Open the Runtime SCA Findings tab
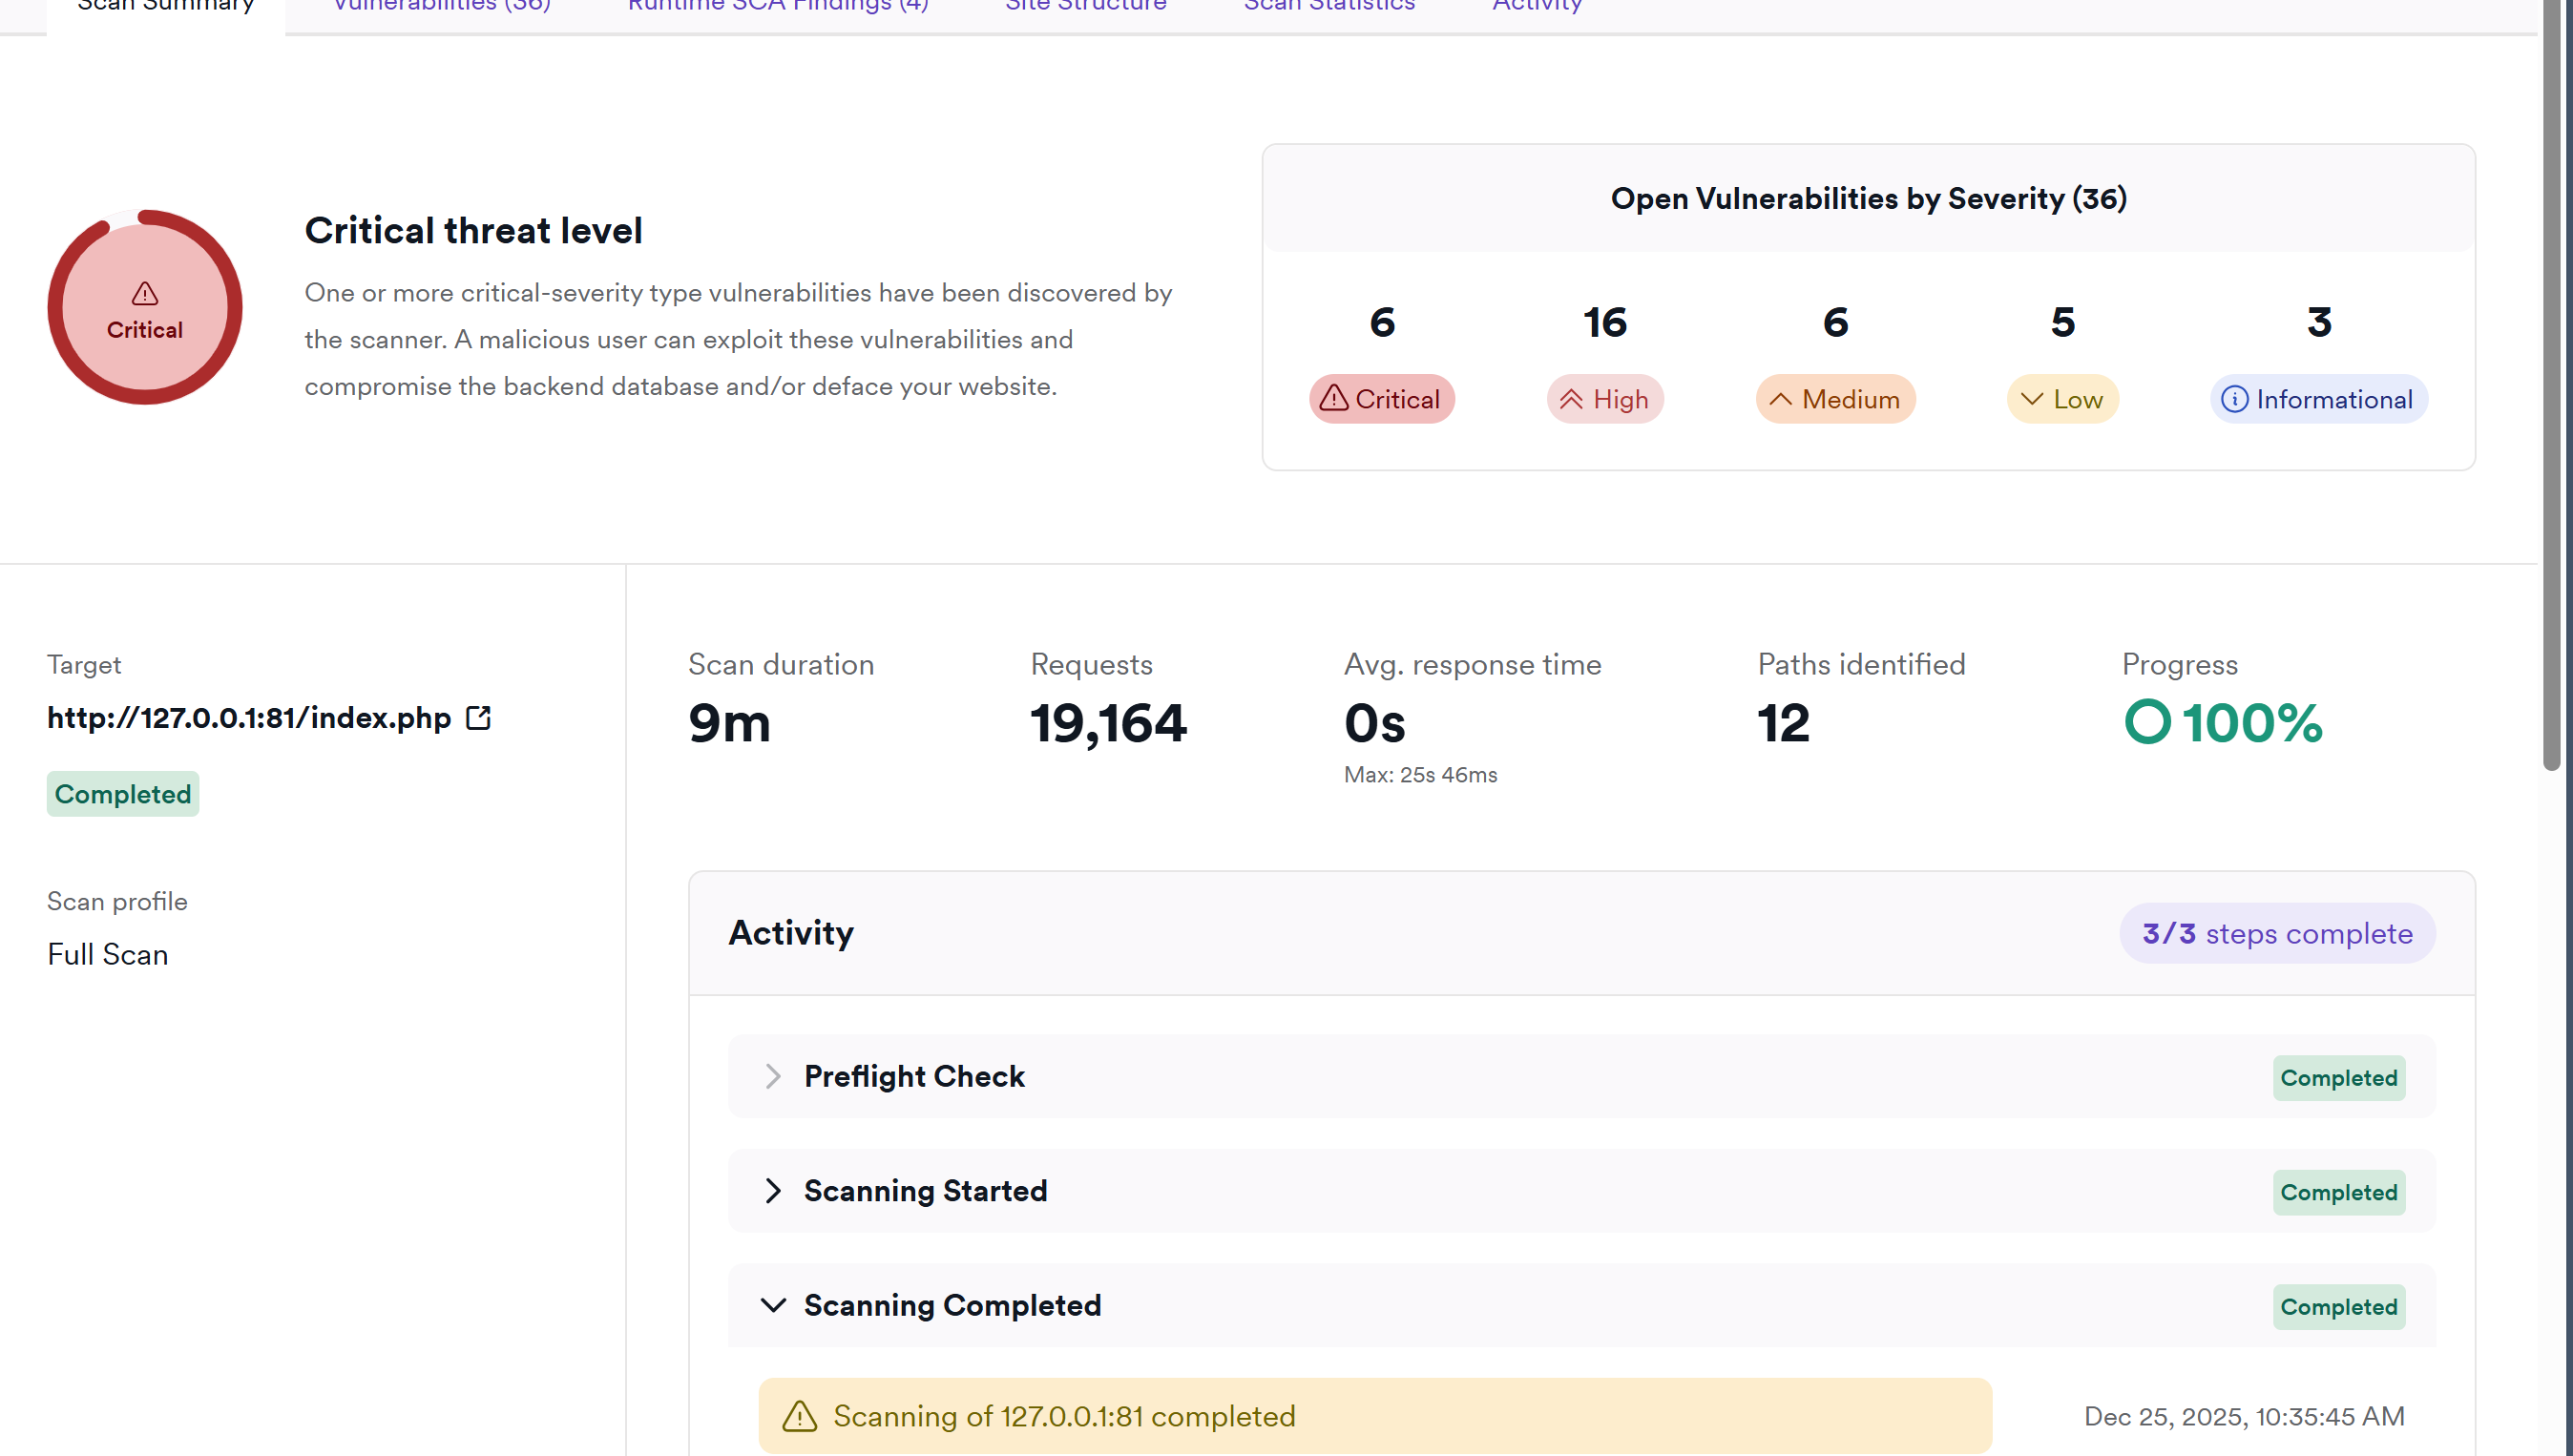 coord(778,6)
